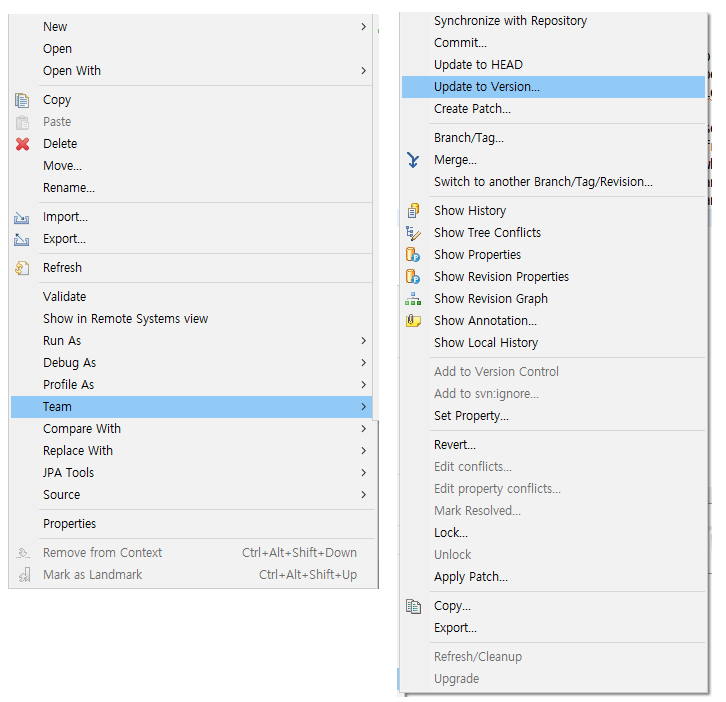Image resolution: width=726 pixels, height=702 pixels.
Task: Click the Show Revision Graph icon
Action: [x=413, y=299]
